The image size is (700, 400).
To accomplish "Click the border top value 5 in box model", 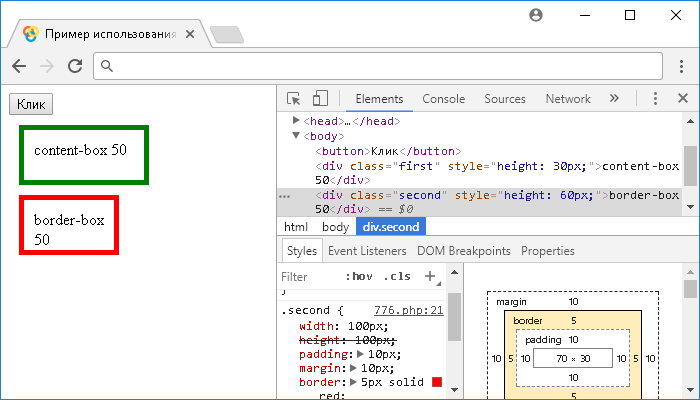I will [x=574, y=321].
